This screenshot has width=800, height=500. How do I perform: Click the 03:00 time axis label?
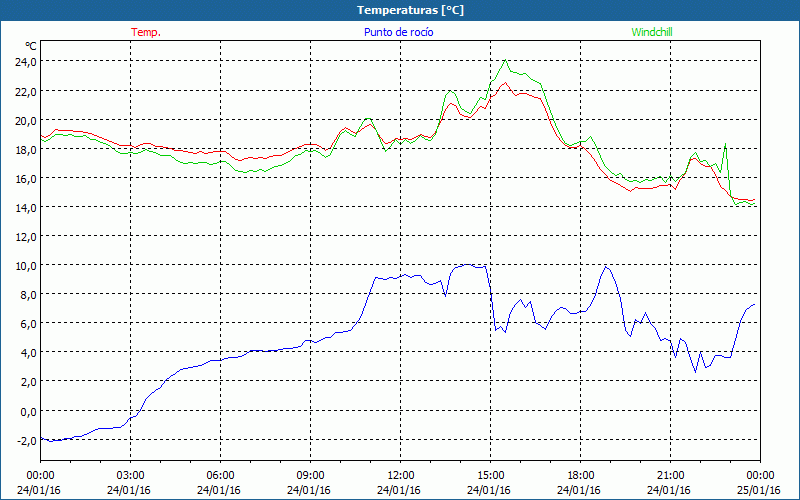coord(131,476)
